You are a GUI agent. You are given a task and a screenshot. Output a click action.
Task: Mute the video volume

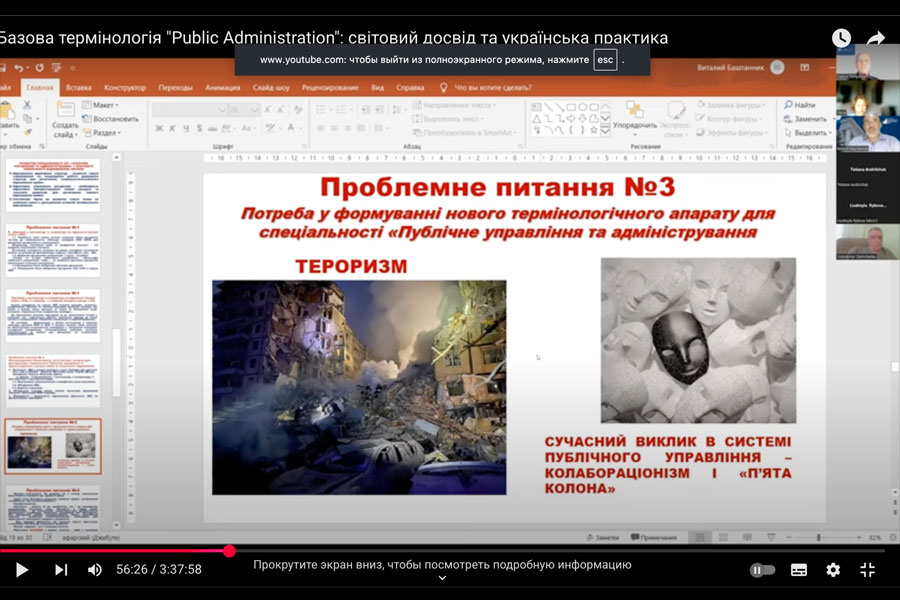95,569
